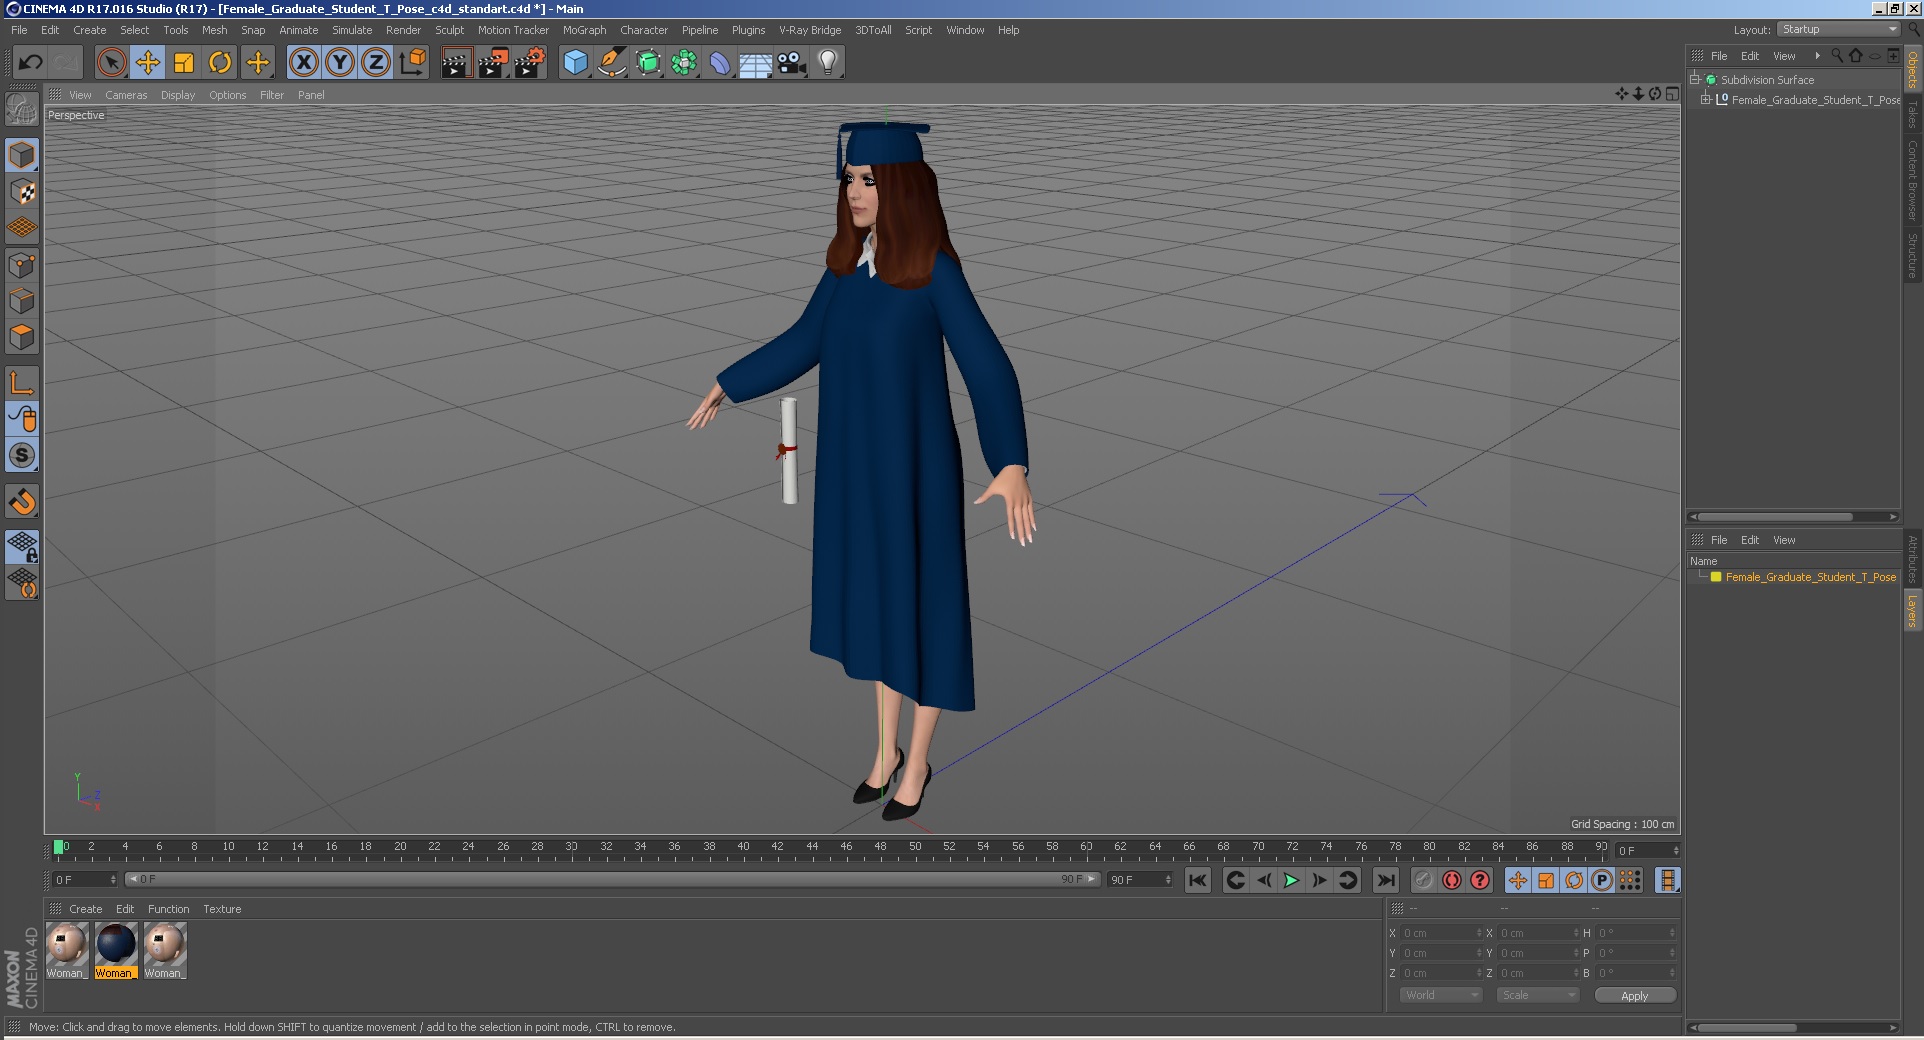The width and height of the screenshot is (1924, 1040).
Task: Click Make Editable icon in left toolbar
Action: 22,108
